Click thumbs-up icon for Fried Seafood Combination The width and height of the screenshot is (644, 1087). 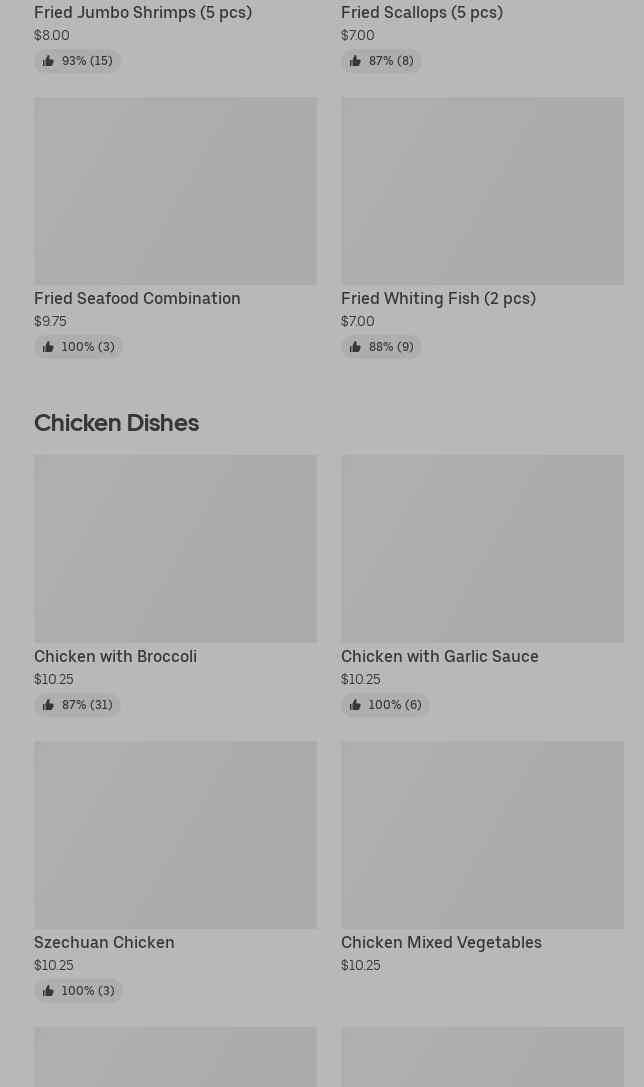tap(48, 347)
